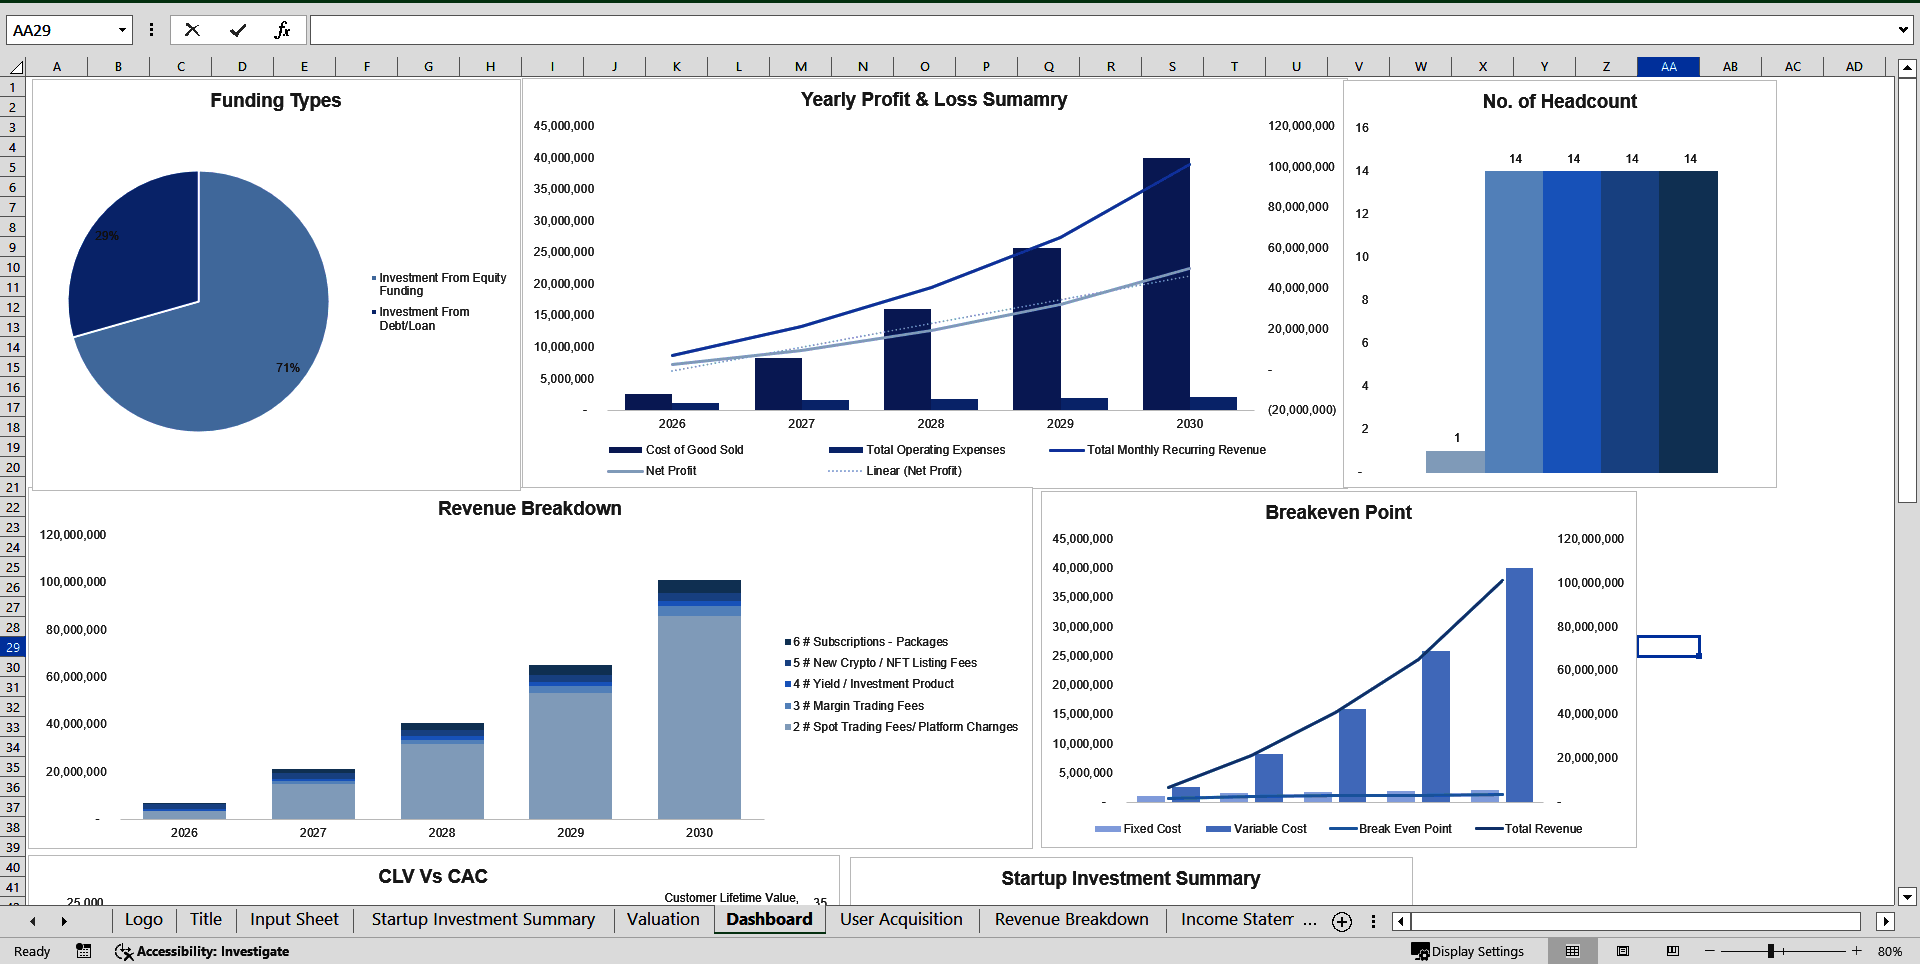Open the Insert Function fx button
Screen dimensions: 1920x966
[x=283, y=30]
